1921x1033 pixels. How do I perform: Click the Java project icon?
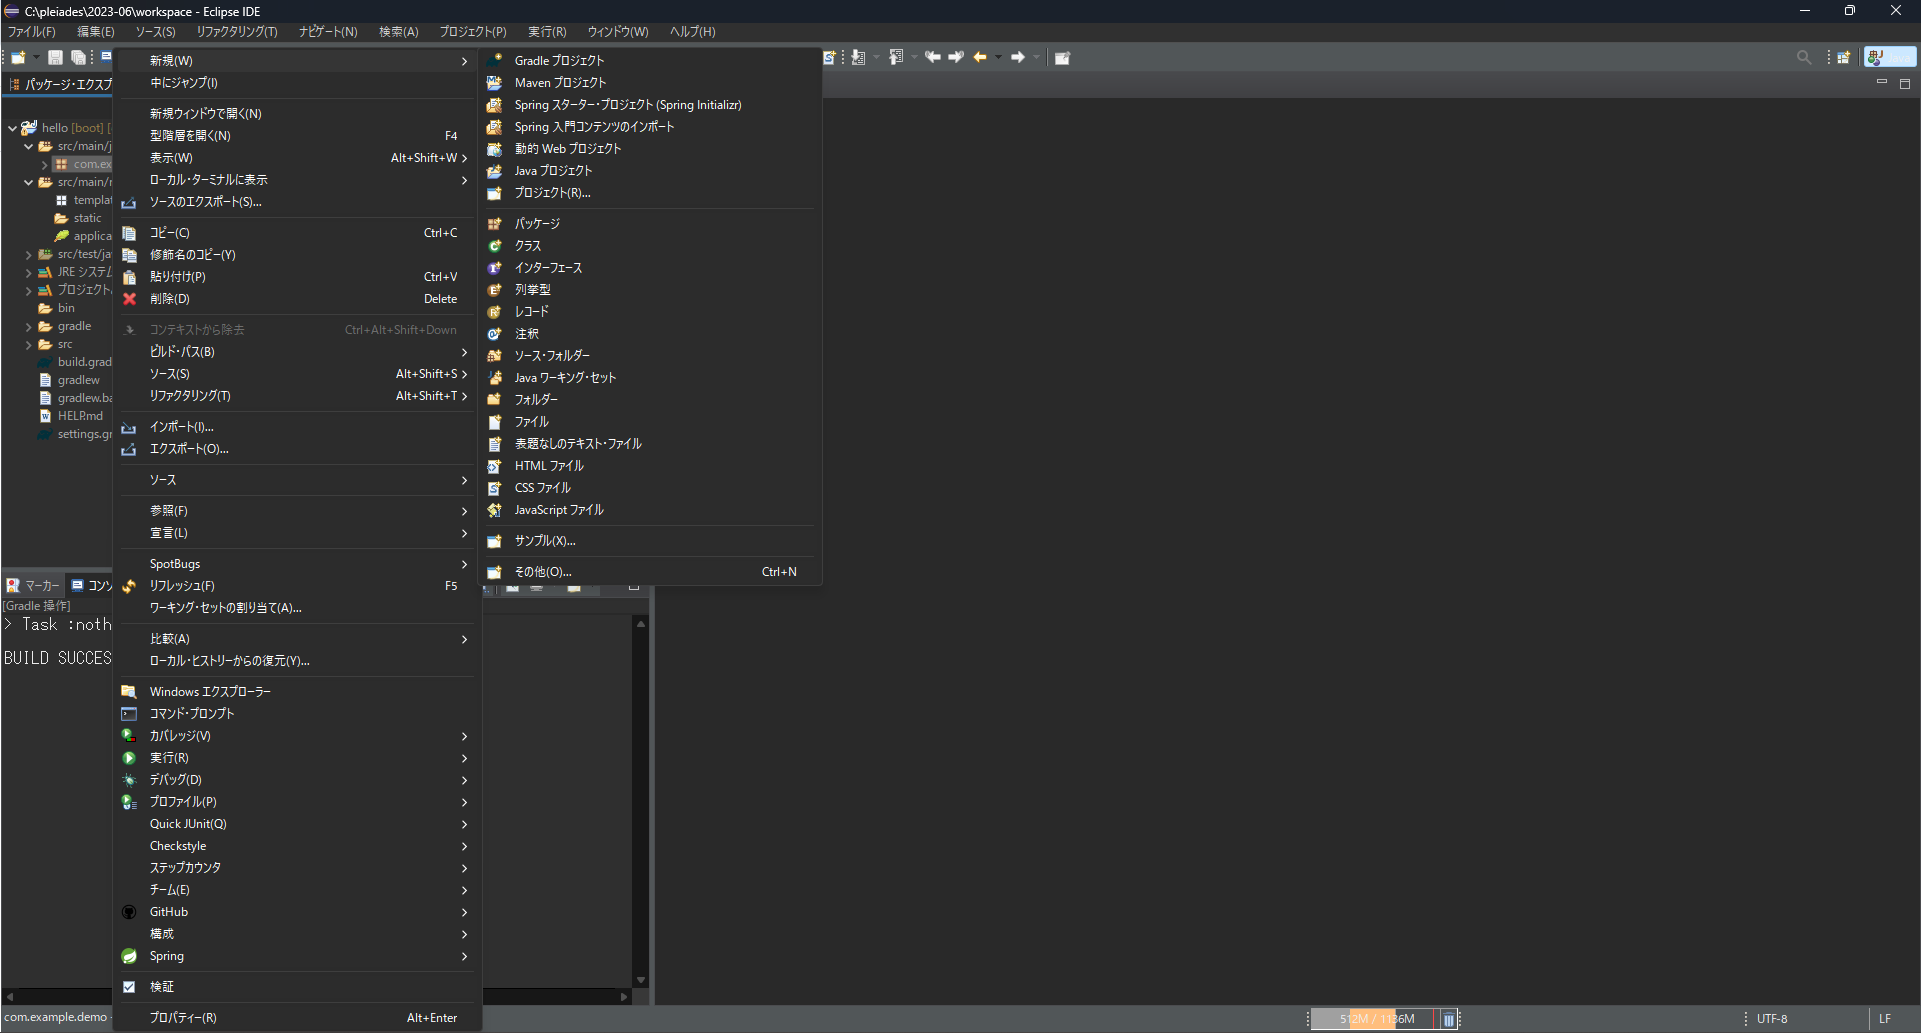tap(494, 171)
